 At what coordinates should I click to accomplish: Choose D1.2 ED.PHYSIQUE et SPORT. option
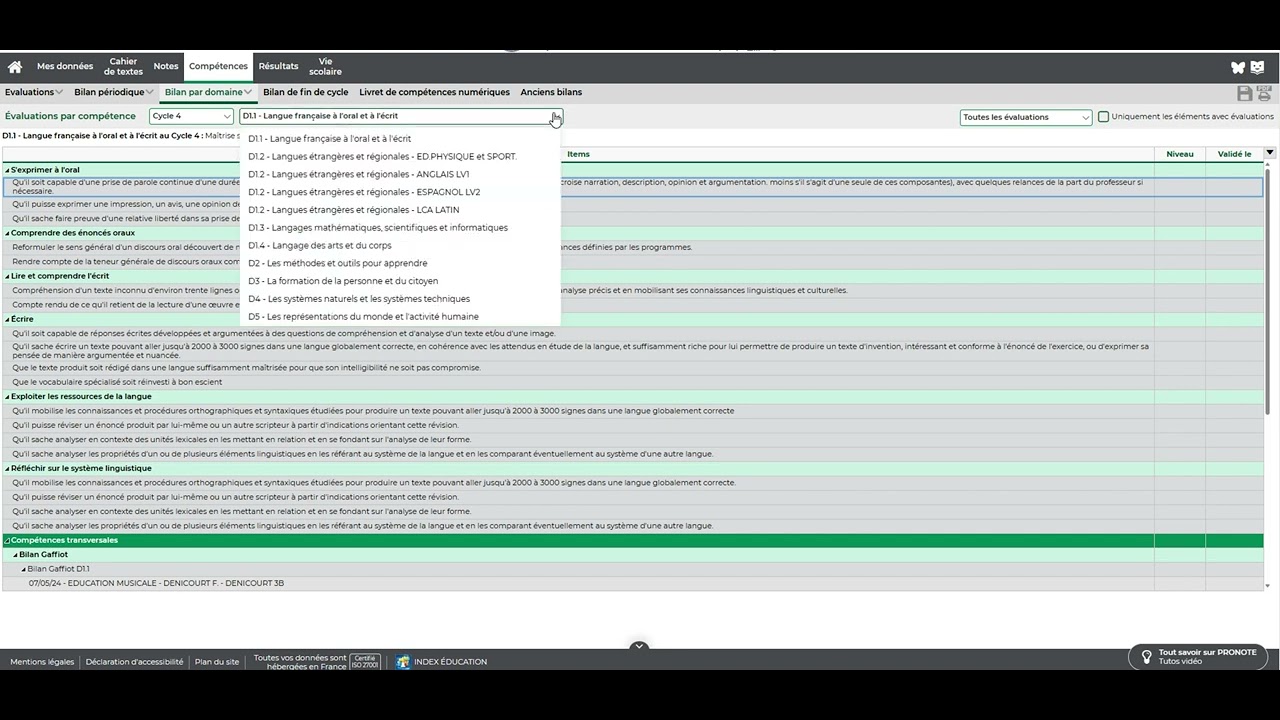(x=400, y=157)
